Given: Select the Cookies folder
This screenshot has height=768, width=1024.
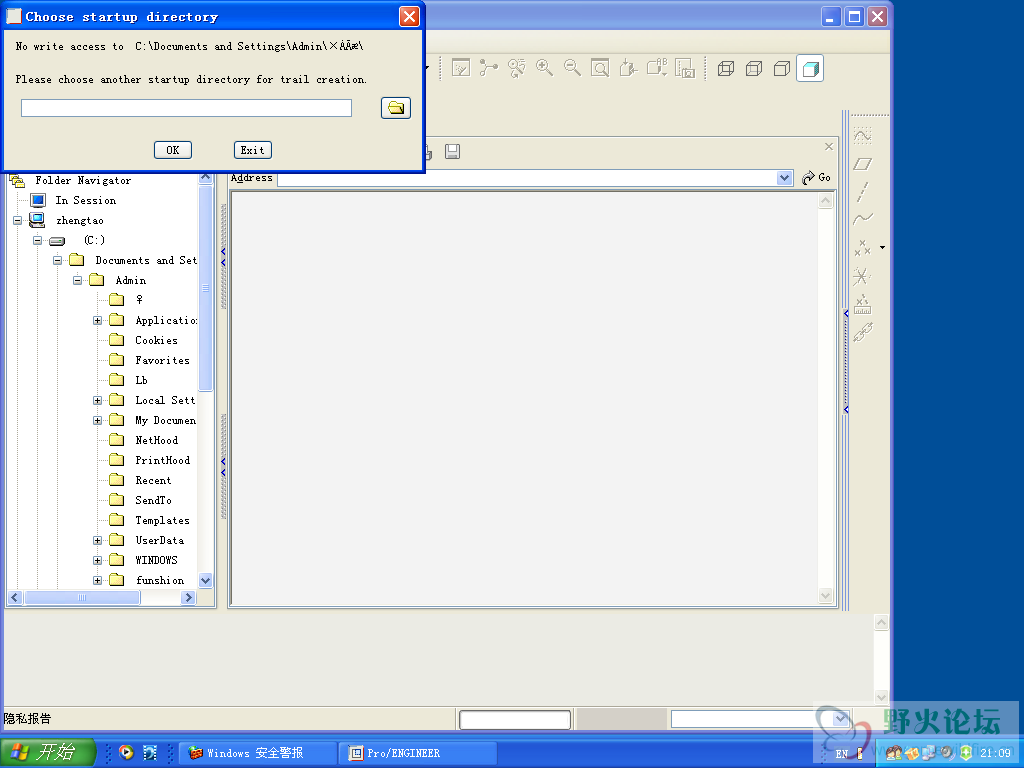Looking at the screenshot, I should (156, 340).
